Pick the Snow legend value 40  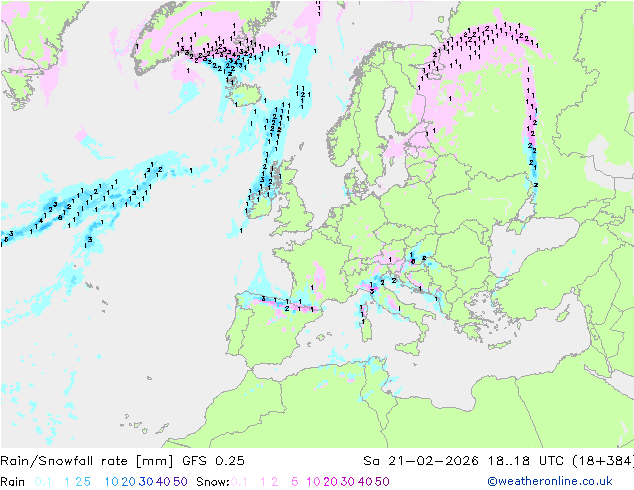pos(365,482)
